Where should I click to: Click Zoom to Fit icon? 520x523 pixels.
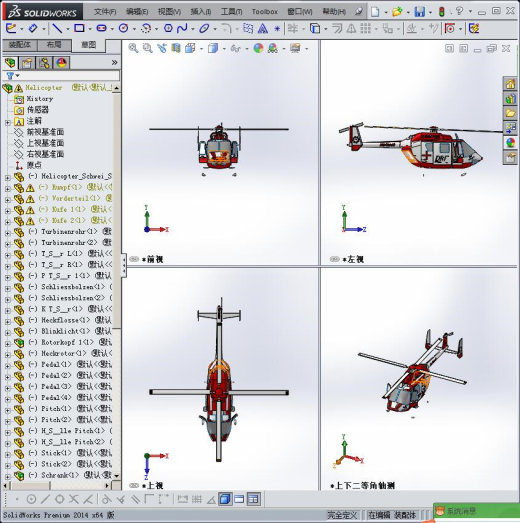(133, 48)
